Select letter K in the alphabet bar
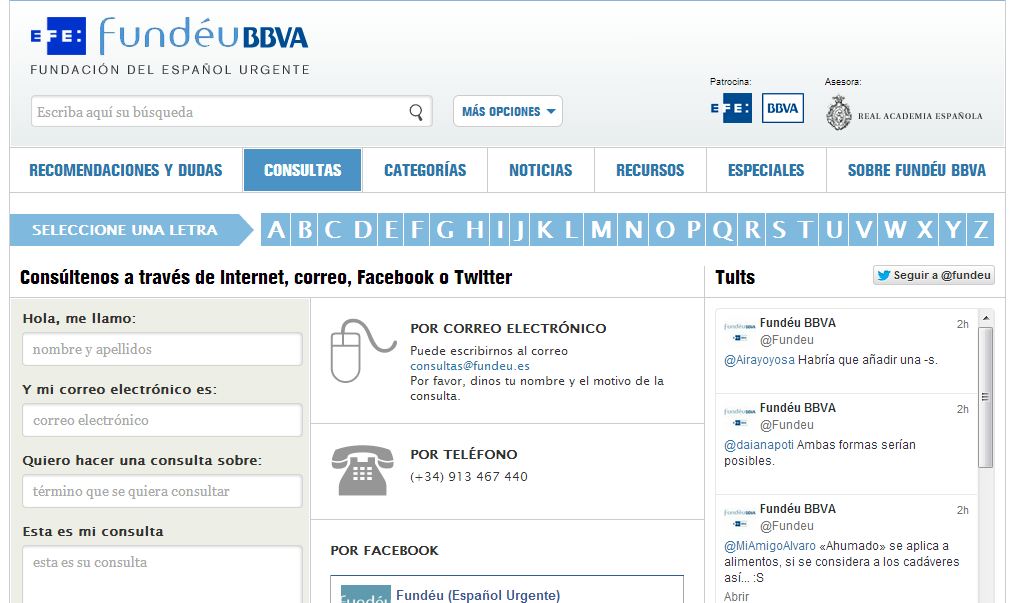1027x603 pixels. click(544, 230)
